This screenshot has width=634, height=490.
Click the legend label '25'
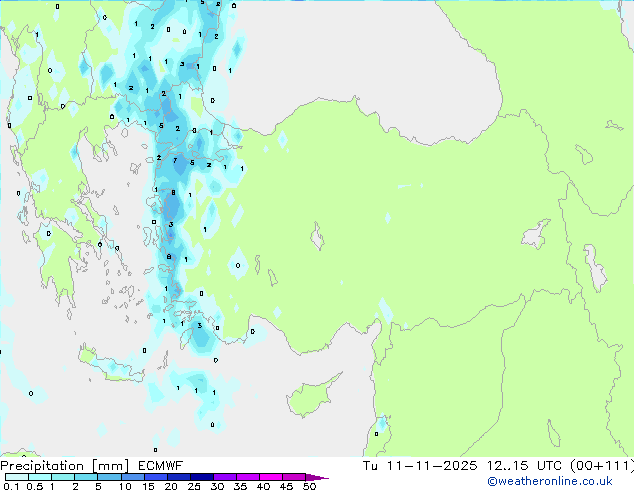click(194, 486)
